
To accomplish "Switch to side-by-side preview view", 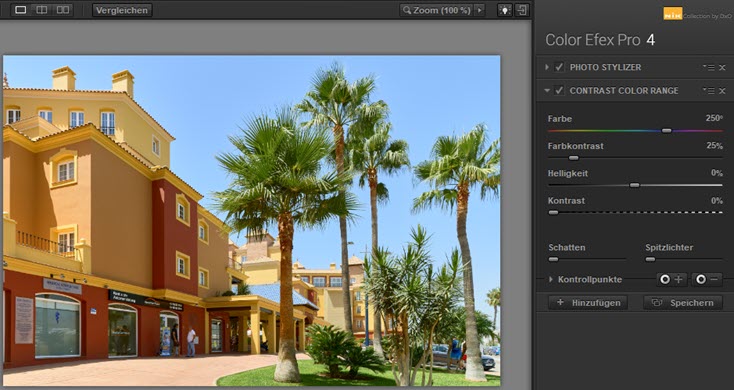I will tap(63, 10).
